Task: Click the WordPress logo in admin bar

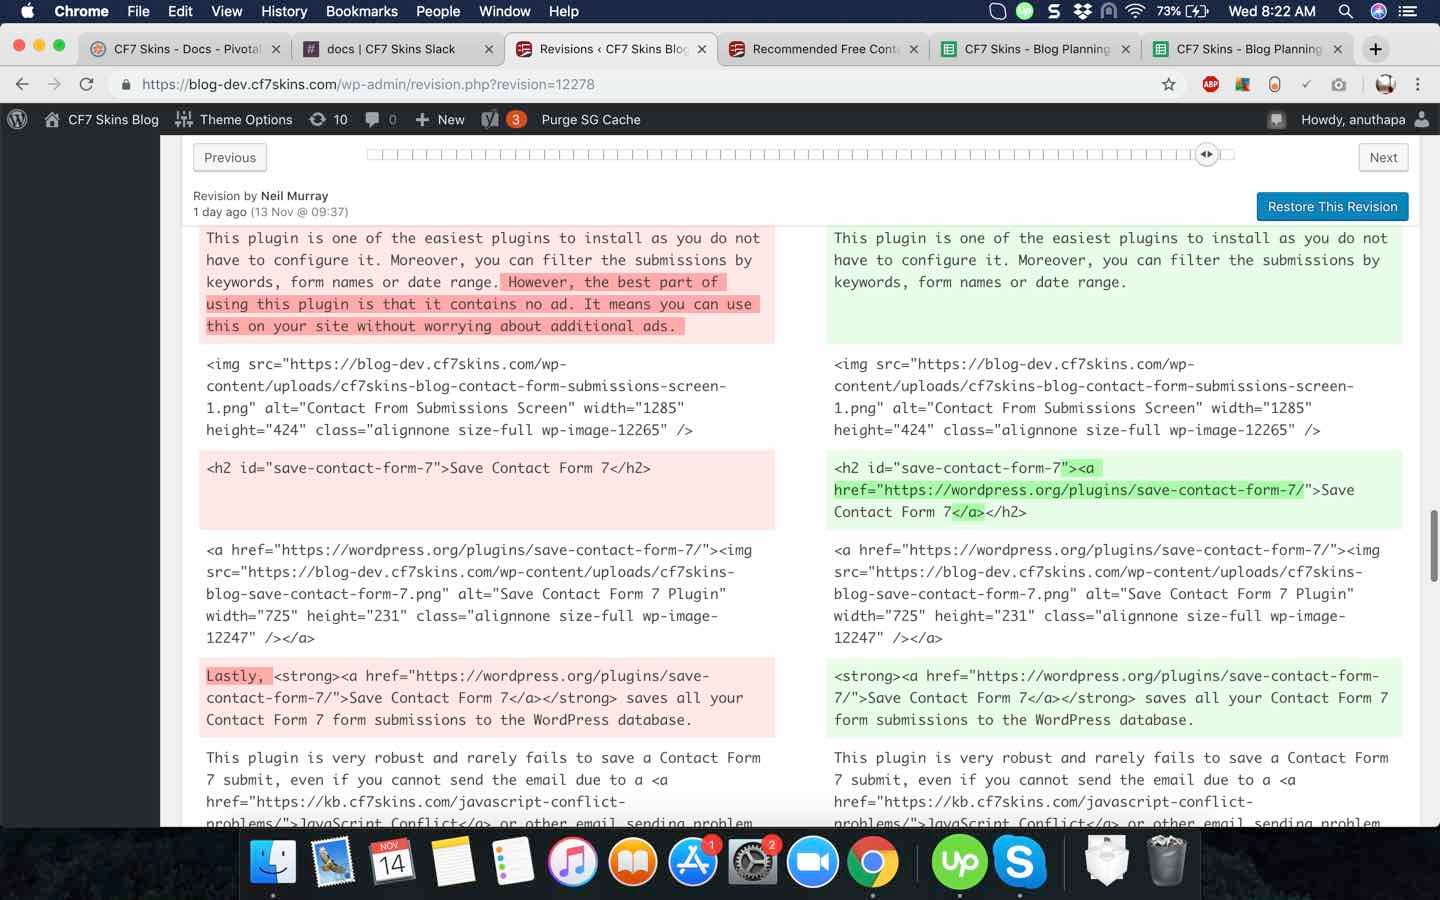Action: pos(17,119)
